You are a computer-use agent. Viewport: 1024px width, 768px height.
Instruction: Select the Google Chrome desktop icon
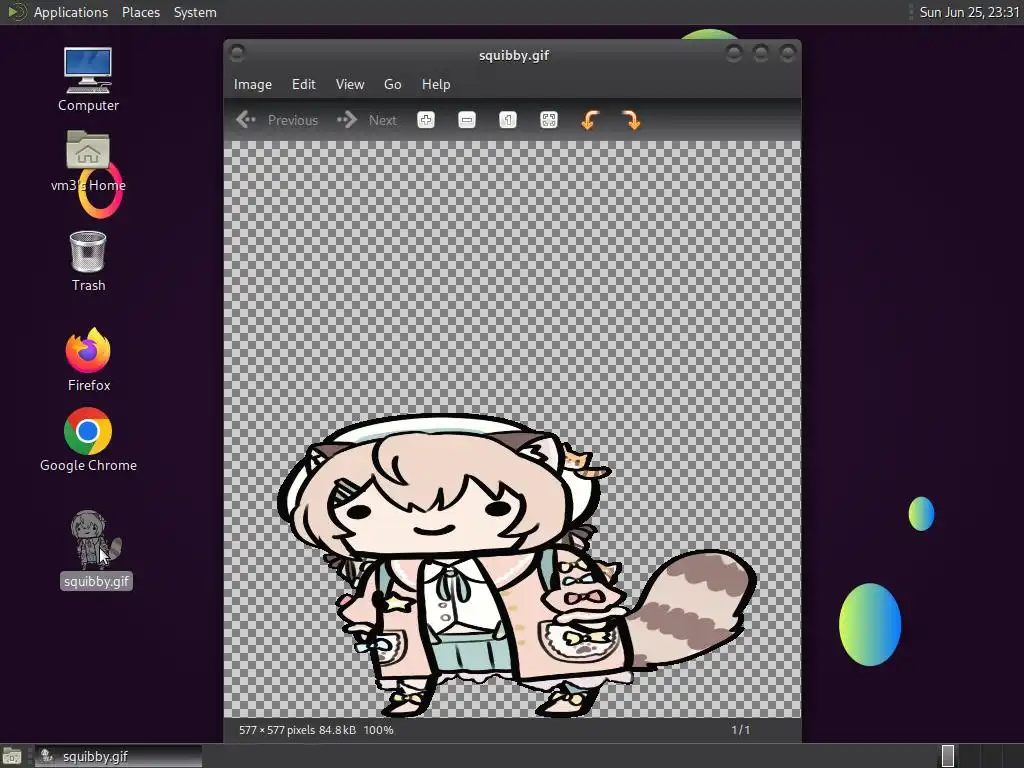[88, 440]
